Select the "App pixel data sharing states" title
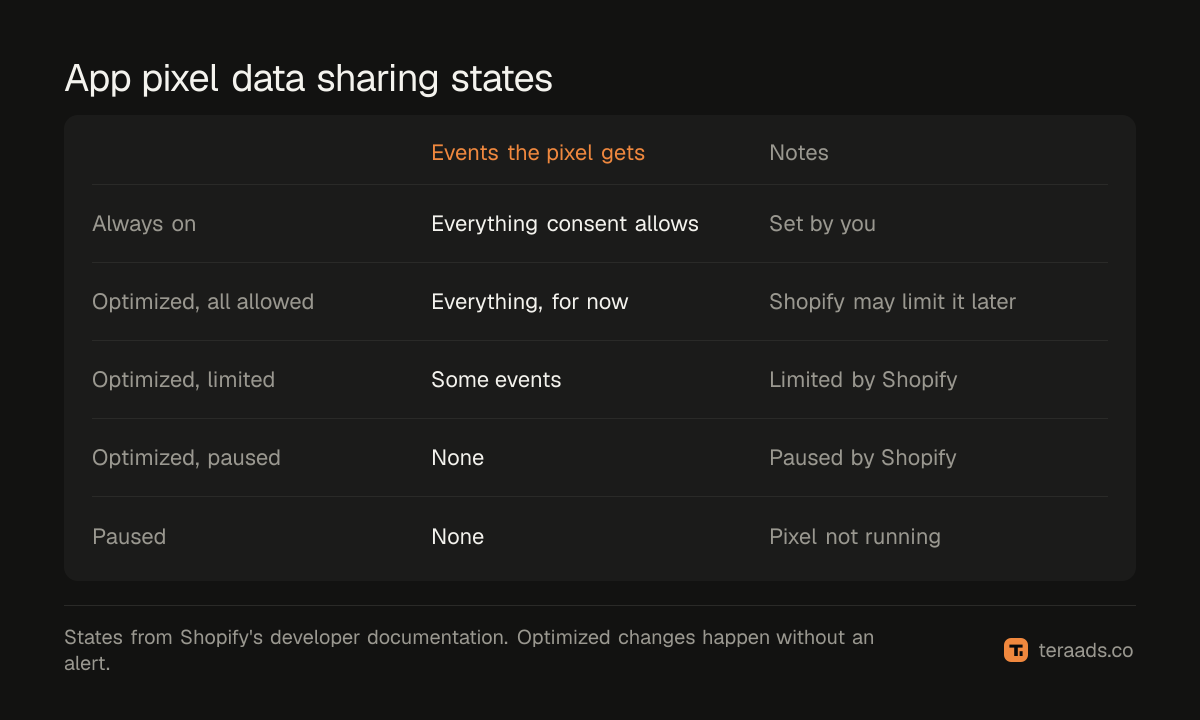This screenshot has height=720, width=1200. 308,78
